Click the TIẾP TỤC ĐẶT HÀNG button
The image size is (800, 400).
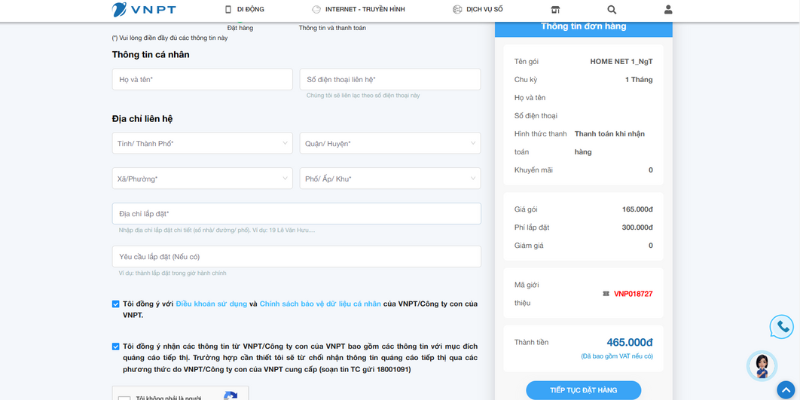[x=583, y=390]
